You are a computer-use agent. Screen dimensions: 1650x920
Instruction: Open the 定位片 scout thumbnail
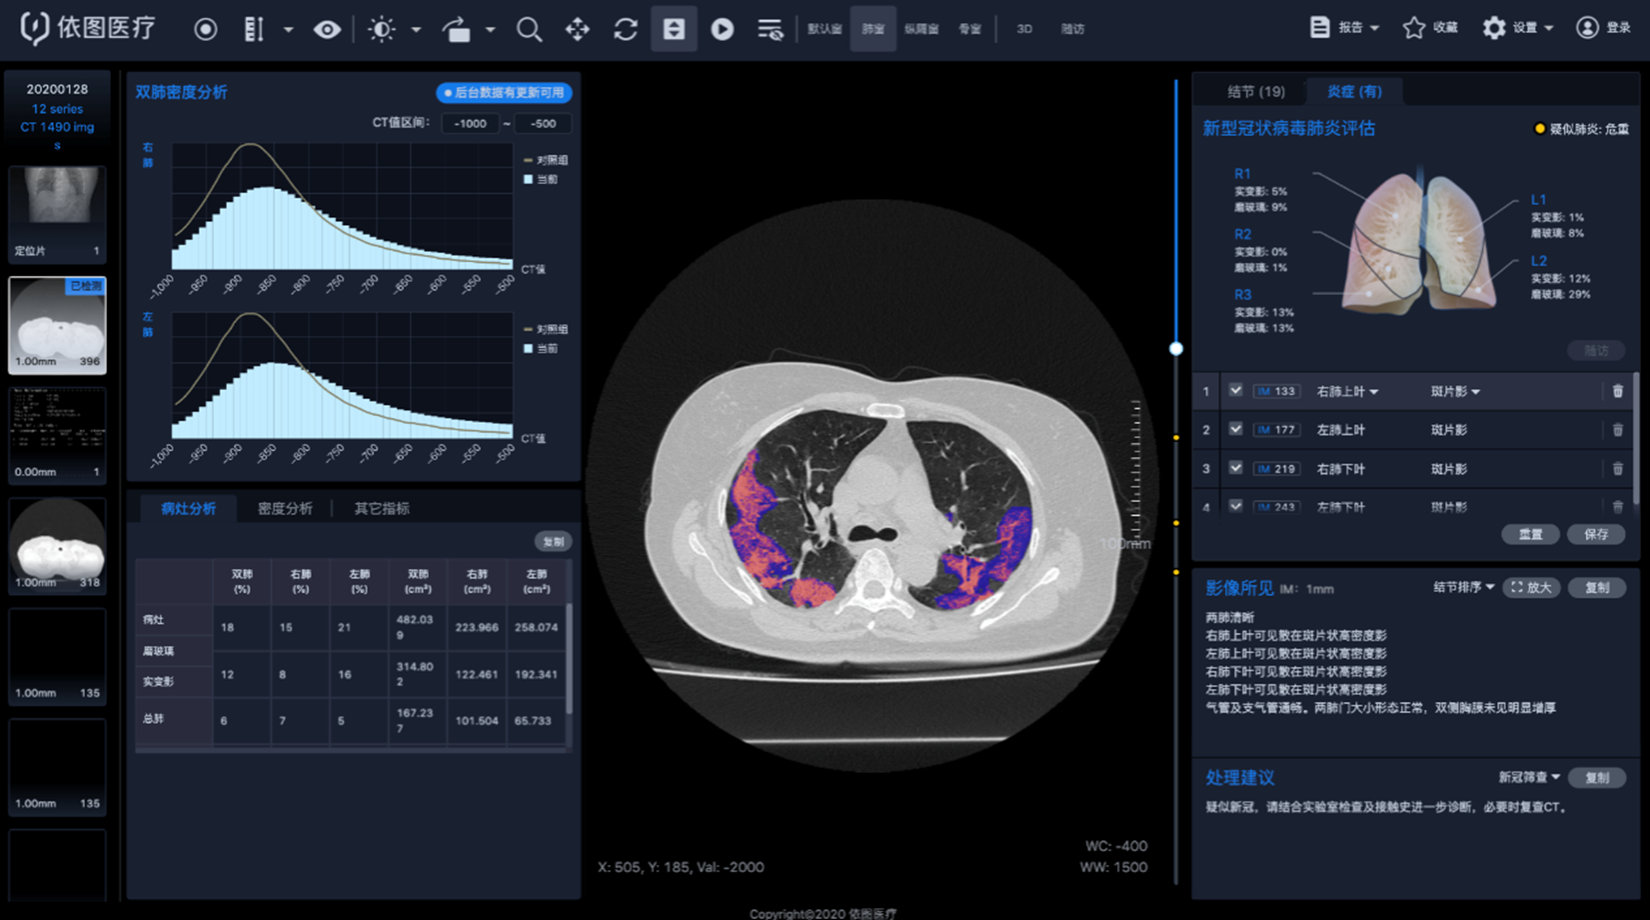(57, 213)
